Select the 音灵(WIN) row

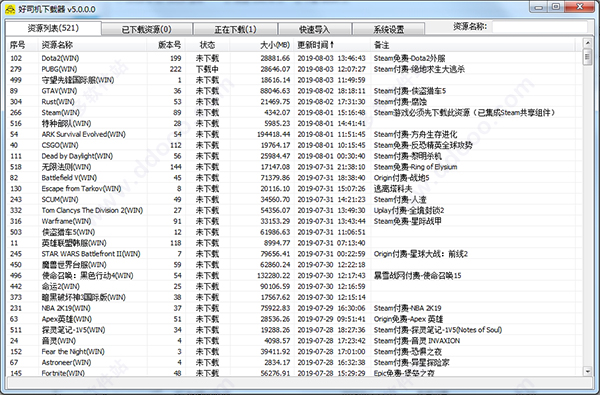pos(295,341)
